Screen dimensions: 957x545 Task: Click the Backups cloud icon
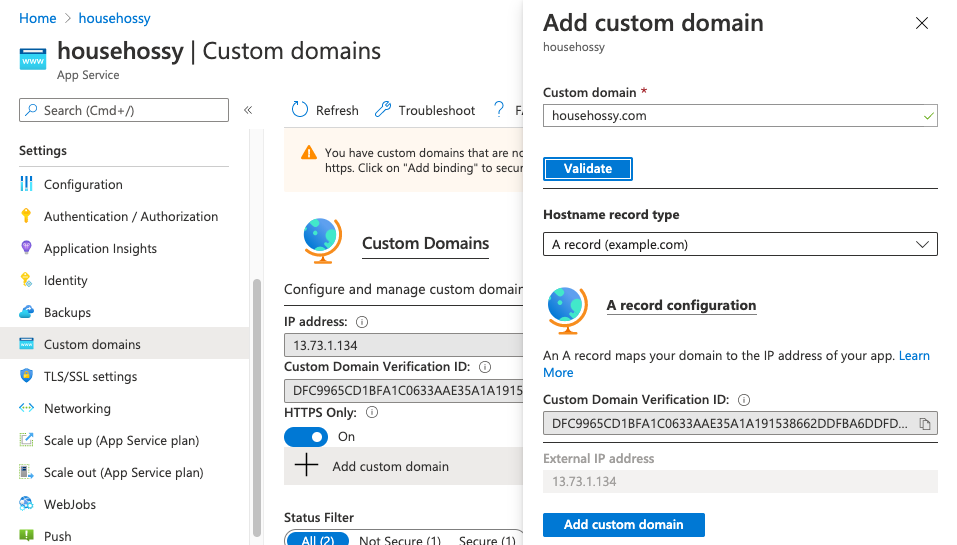point(26,312)
